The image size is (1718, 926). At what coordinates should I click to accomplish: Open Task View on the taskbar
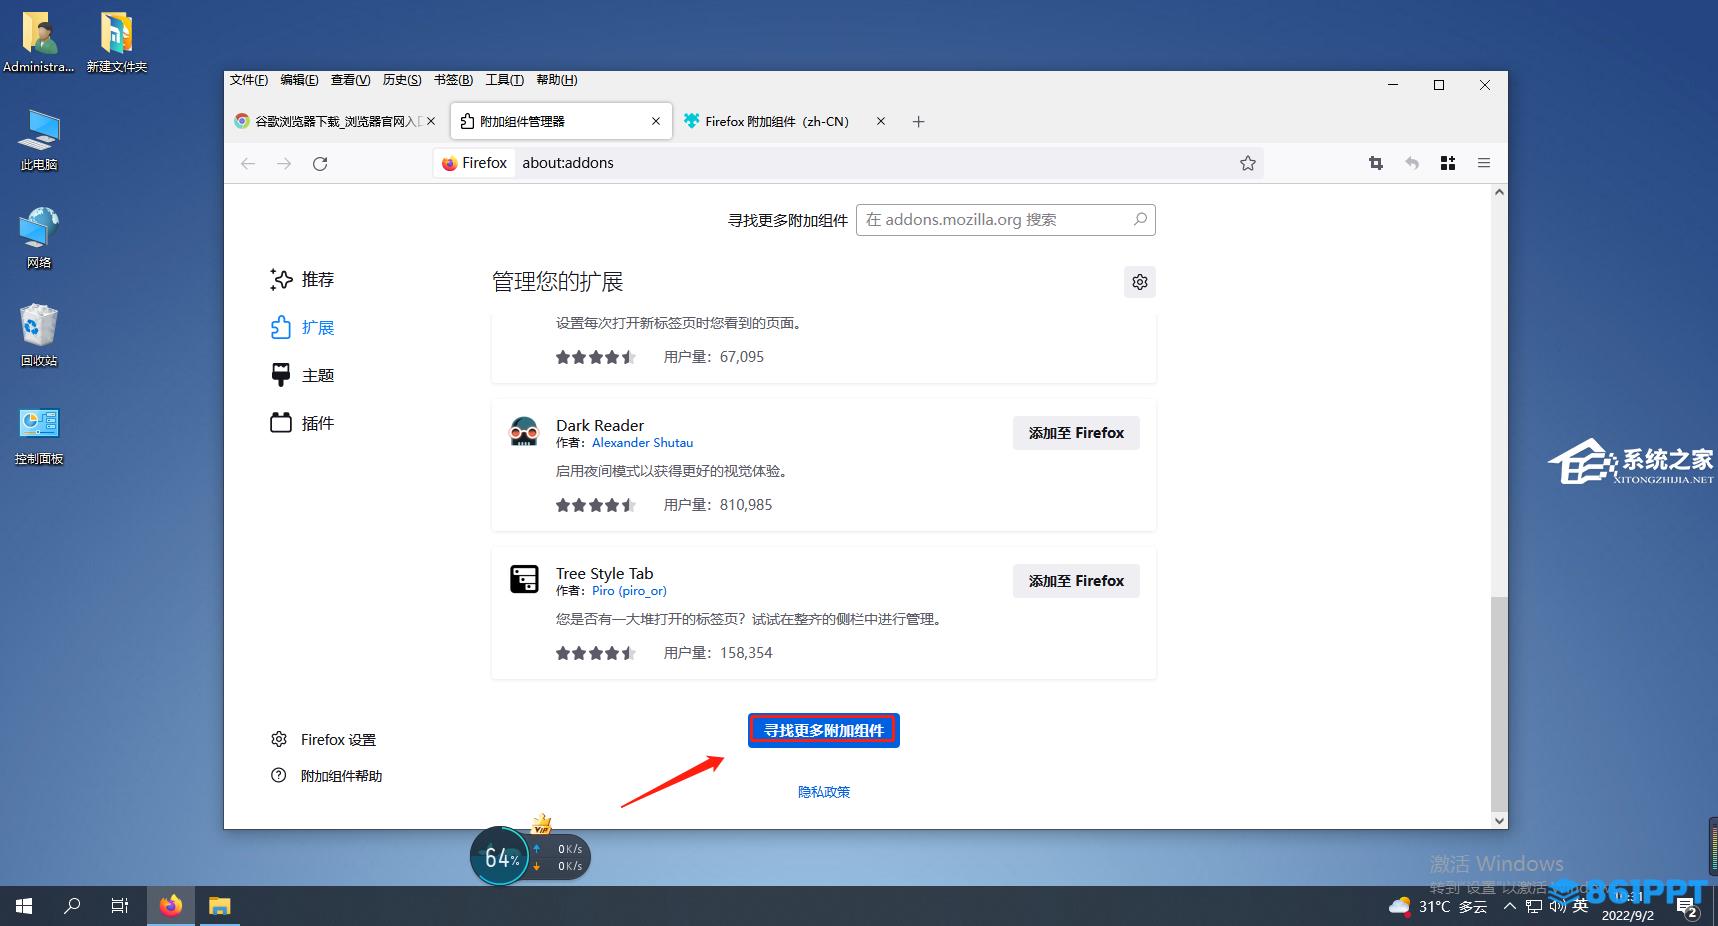pos(120,906)
